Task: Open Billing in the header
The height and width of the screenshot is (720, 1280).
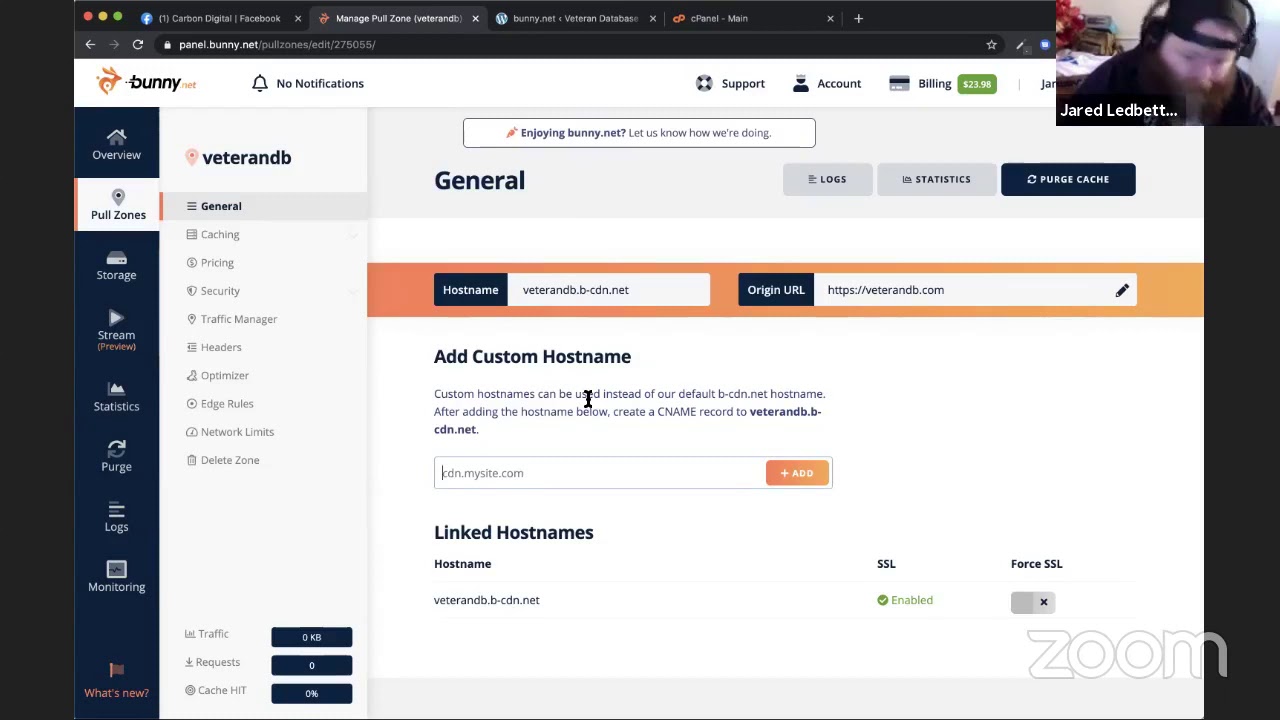Action: [x=920, y=84]
